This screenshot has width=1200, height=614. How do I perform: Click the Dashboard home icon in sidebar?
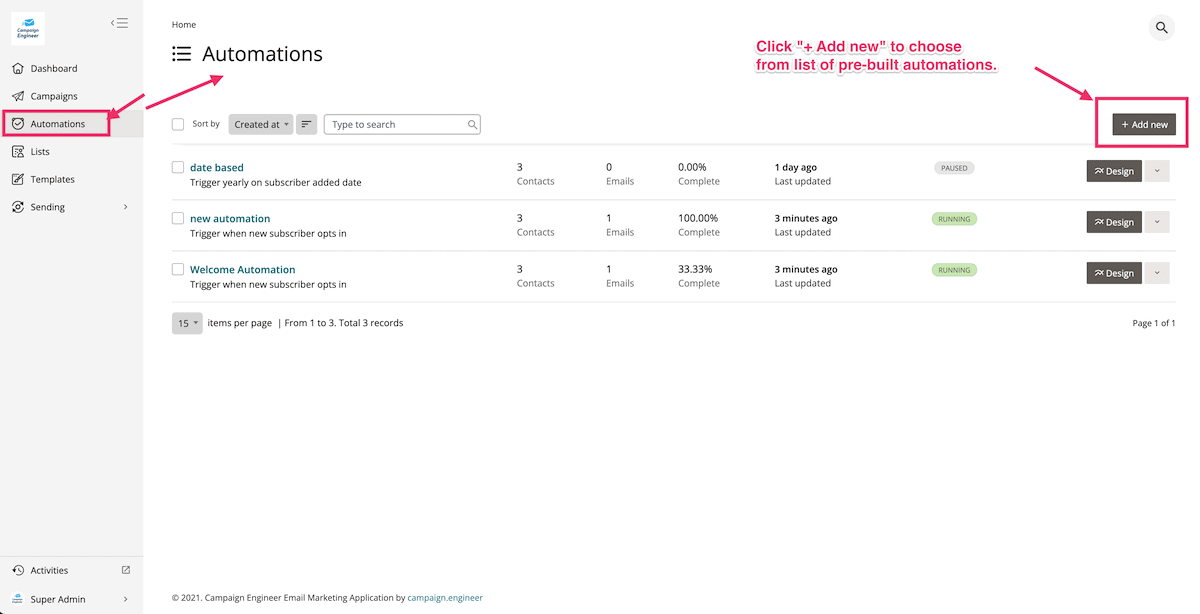tap(18, 69)
